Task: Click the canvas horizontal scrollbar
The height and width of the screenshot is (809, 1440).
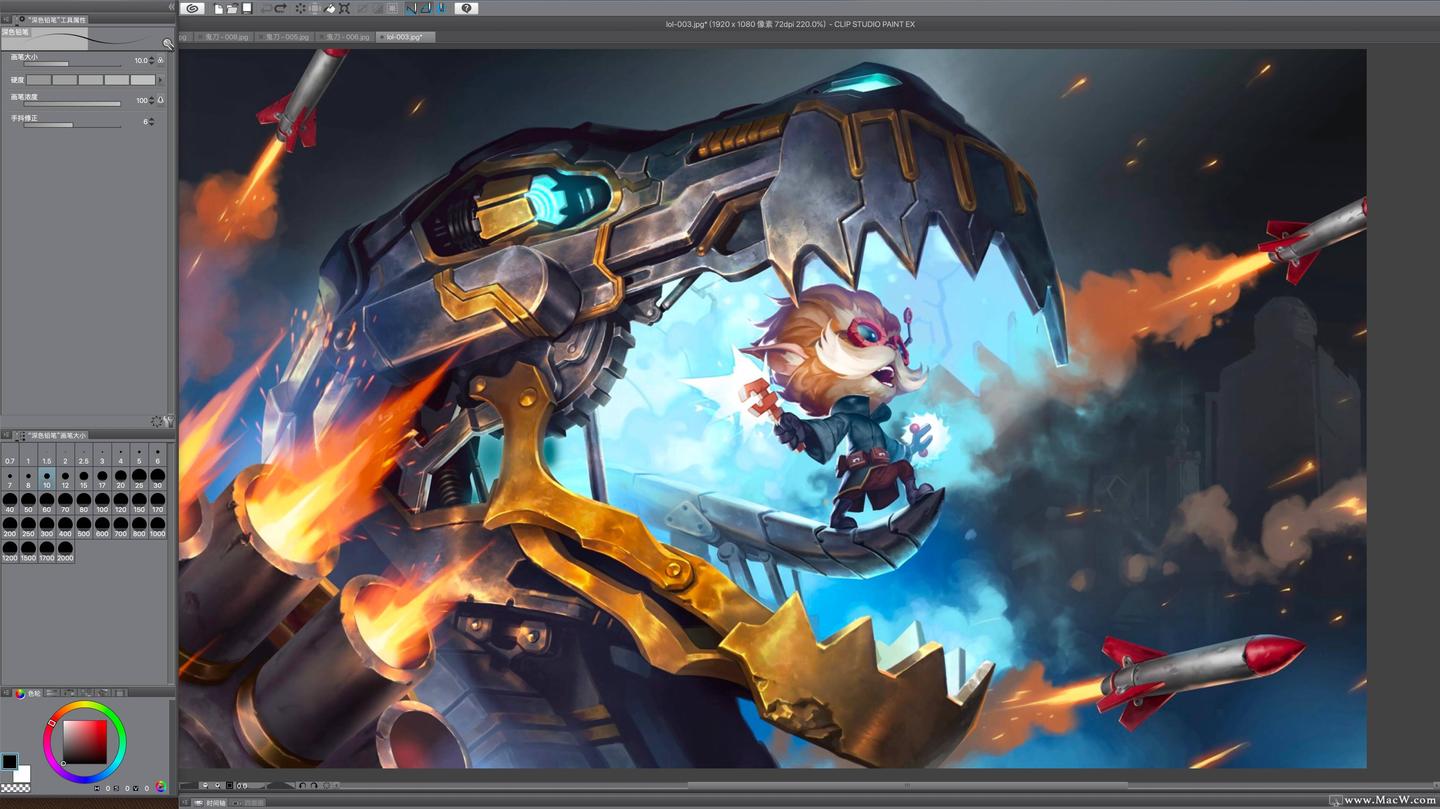Action: tap(908, 785)
